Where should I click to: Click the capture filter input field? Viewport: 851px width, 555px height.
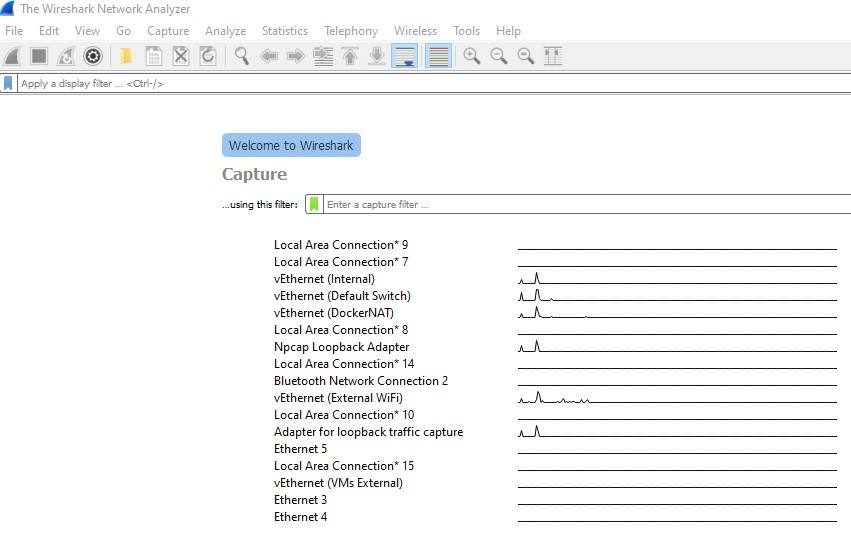click(x=580, y=204)
